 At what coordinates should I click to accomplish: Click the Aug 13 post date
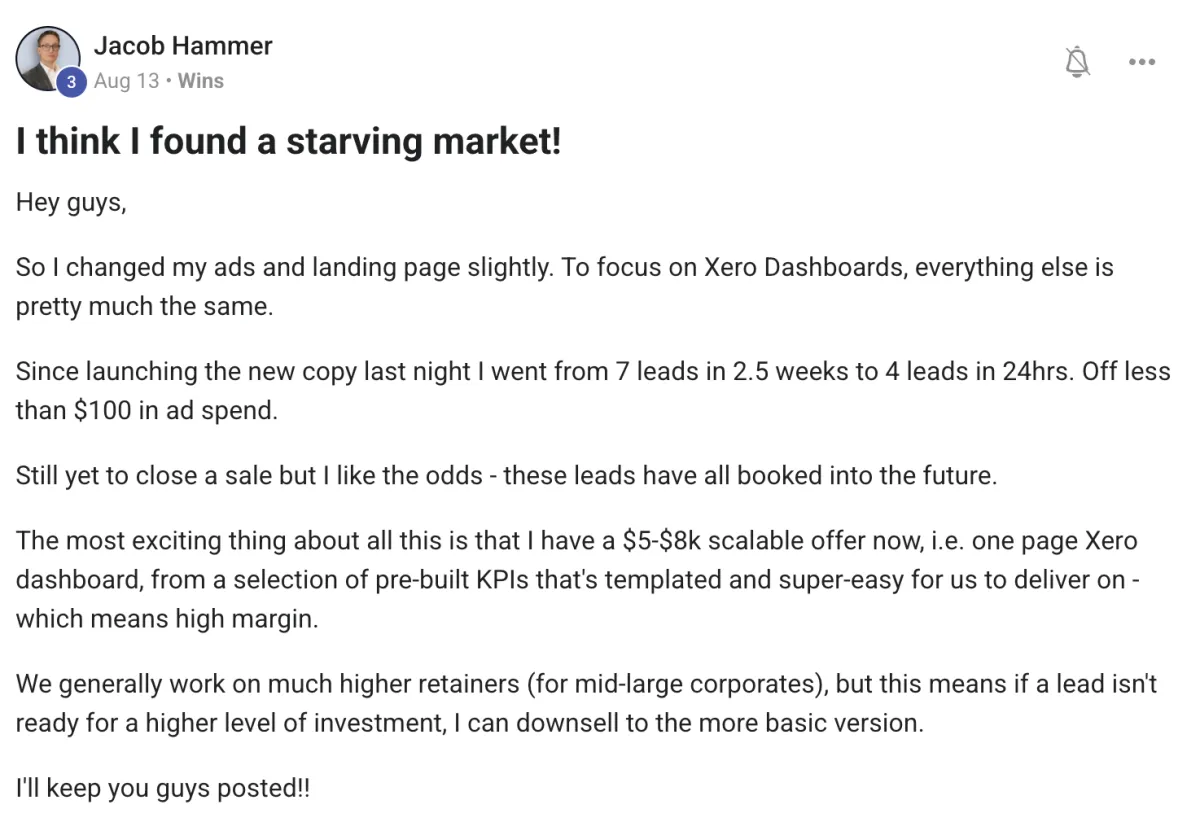coord(126,81)
